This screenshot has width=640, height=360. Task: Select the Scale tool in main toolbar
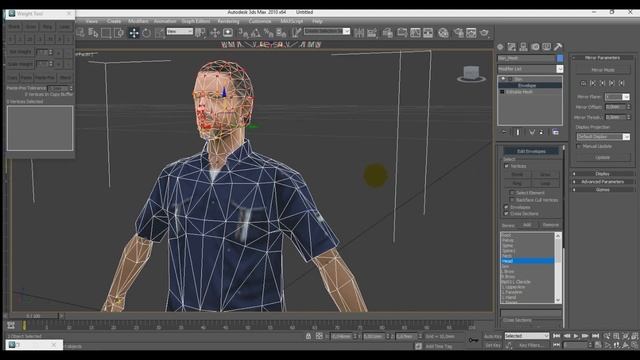tap(159, 33)
